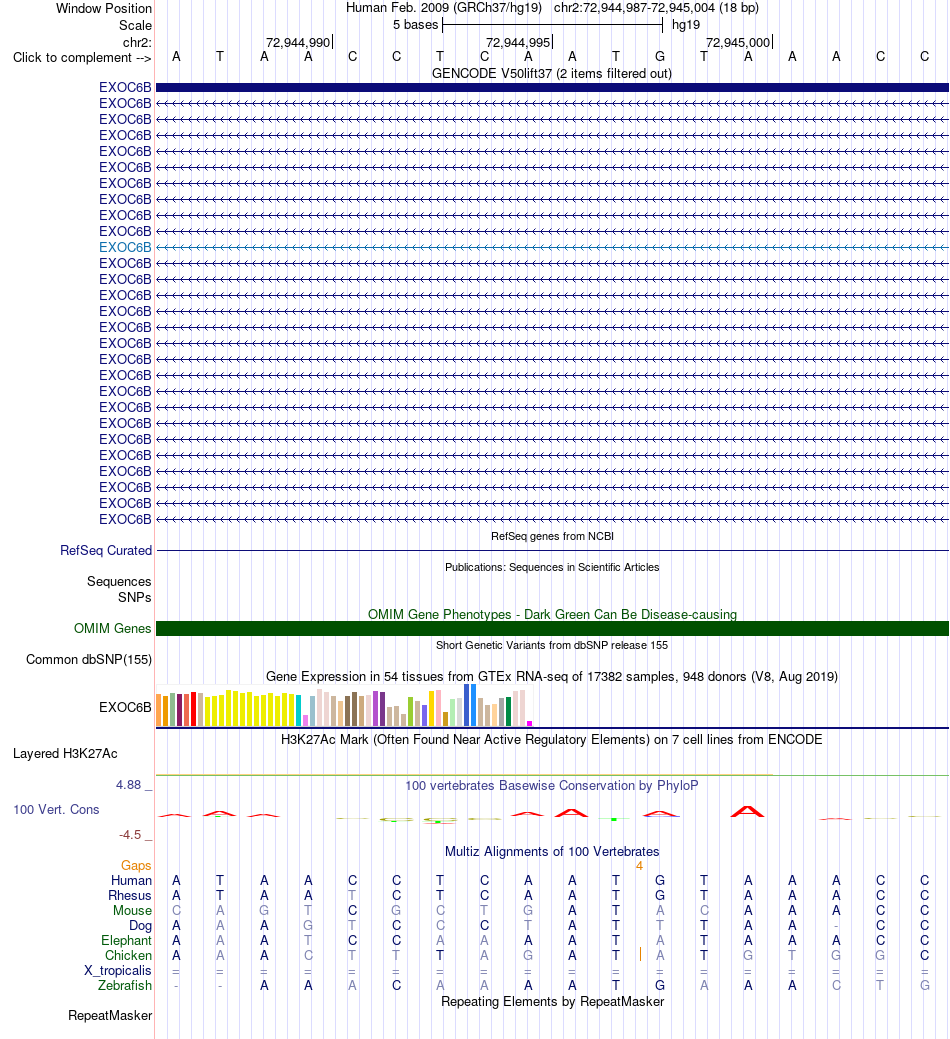Click the chr2:72,944,987-72,945,004 position text
This screenshot has width=950, height=1039.
[x=656, y=8]
